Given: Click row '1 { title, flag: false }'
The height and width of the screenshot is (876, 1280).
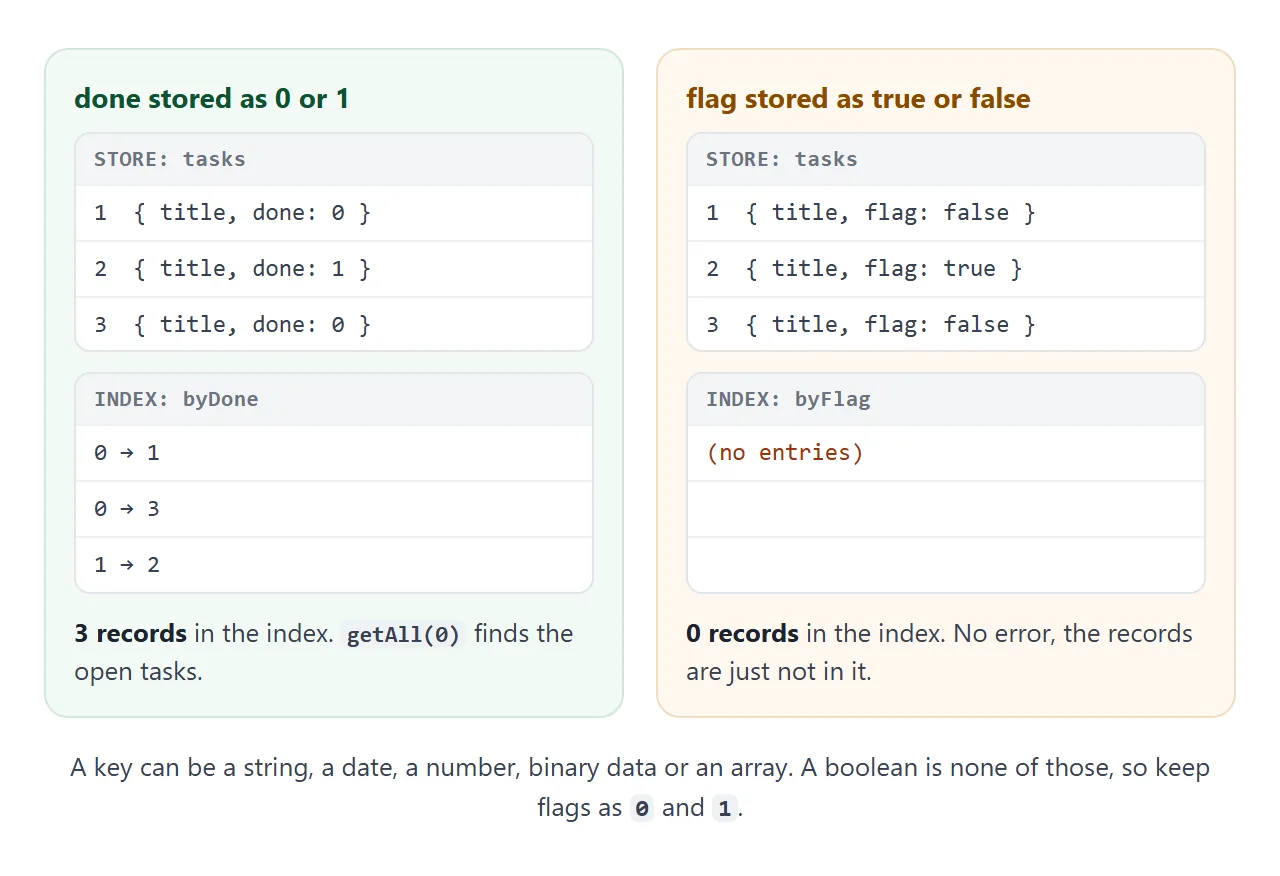Looking at the screenshot, I should coord(946,213).
